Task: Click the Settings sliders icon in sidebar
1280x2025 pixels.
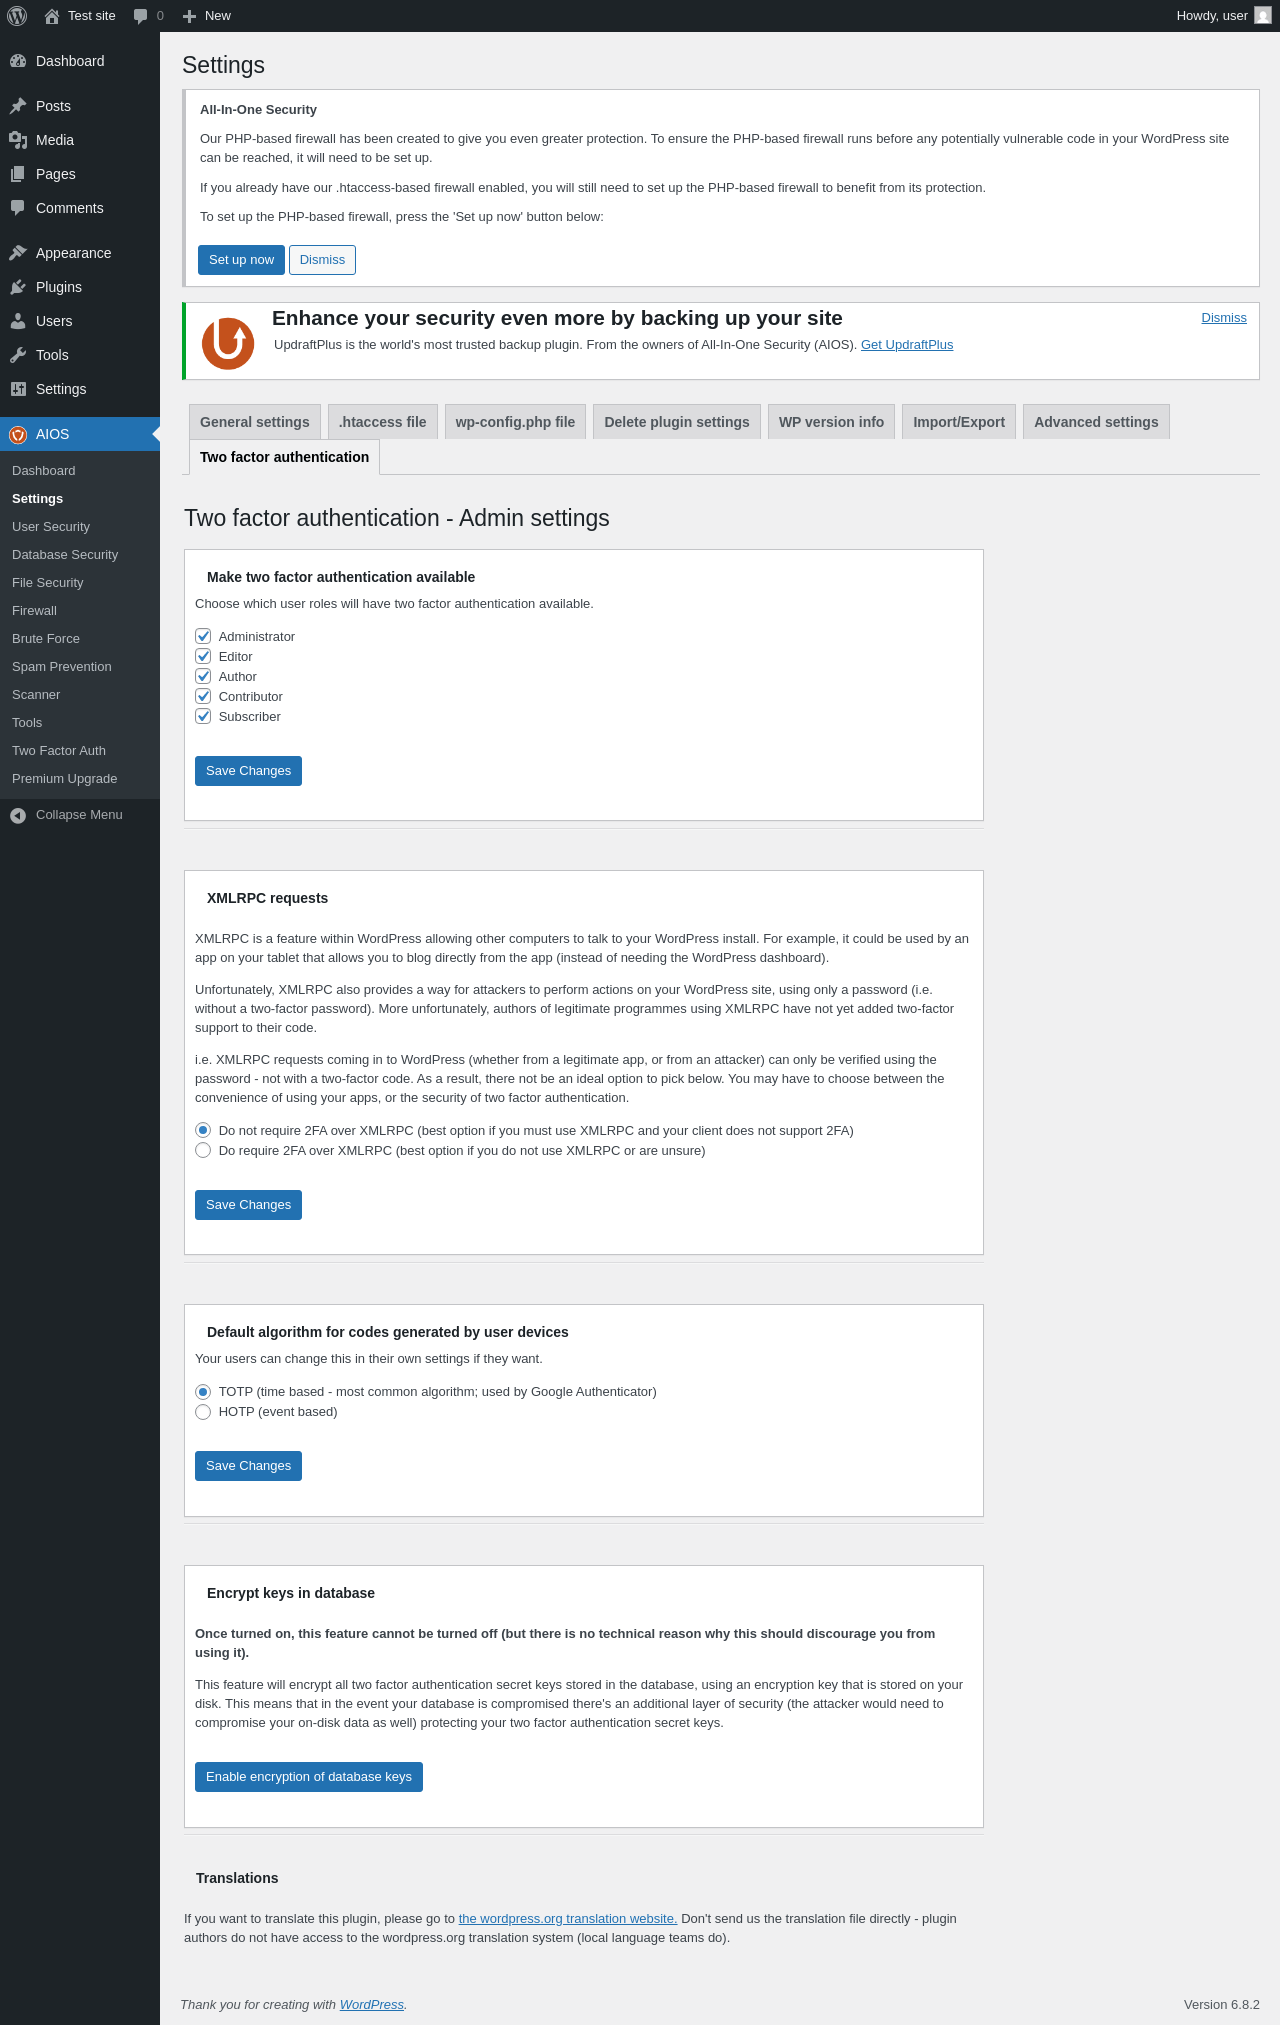Action: (18, 389)
